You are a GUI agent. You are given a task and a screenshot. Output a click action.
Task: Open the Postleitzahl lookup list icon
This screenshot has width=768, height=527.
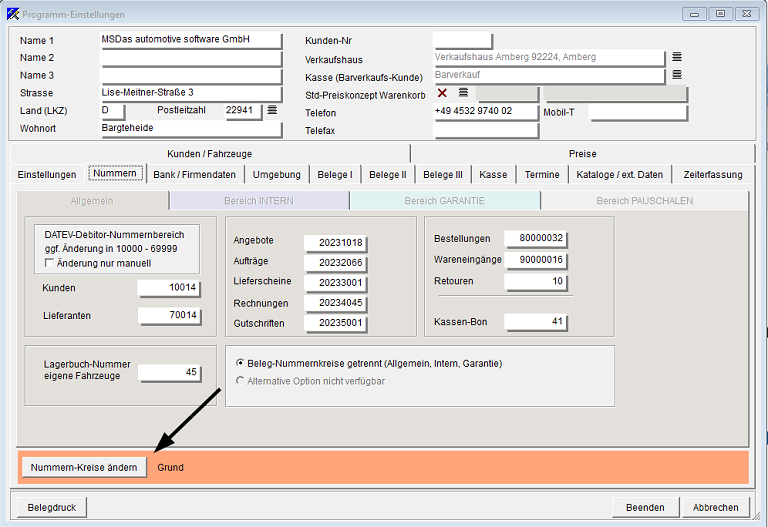pyautogui.click(x=272, y=110)
